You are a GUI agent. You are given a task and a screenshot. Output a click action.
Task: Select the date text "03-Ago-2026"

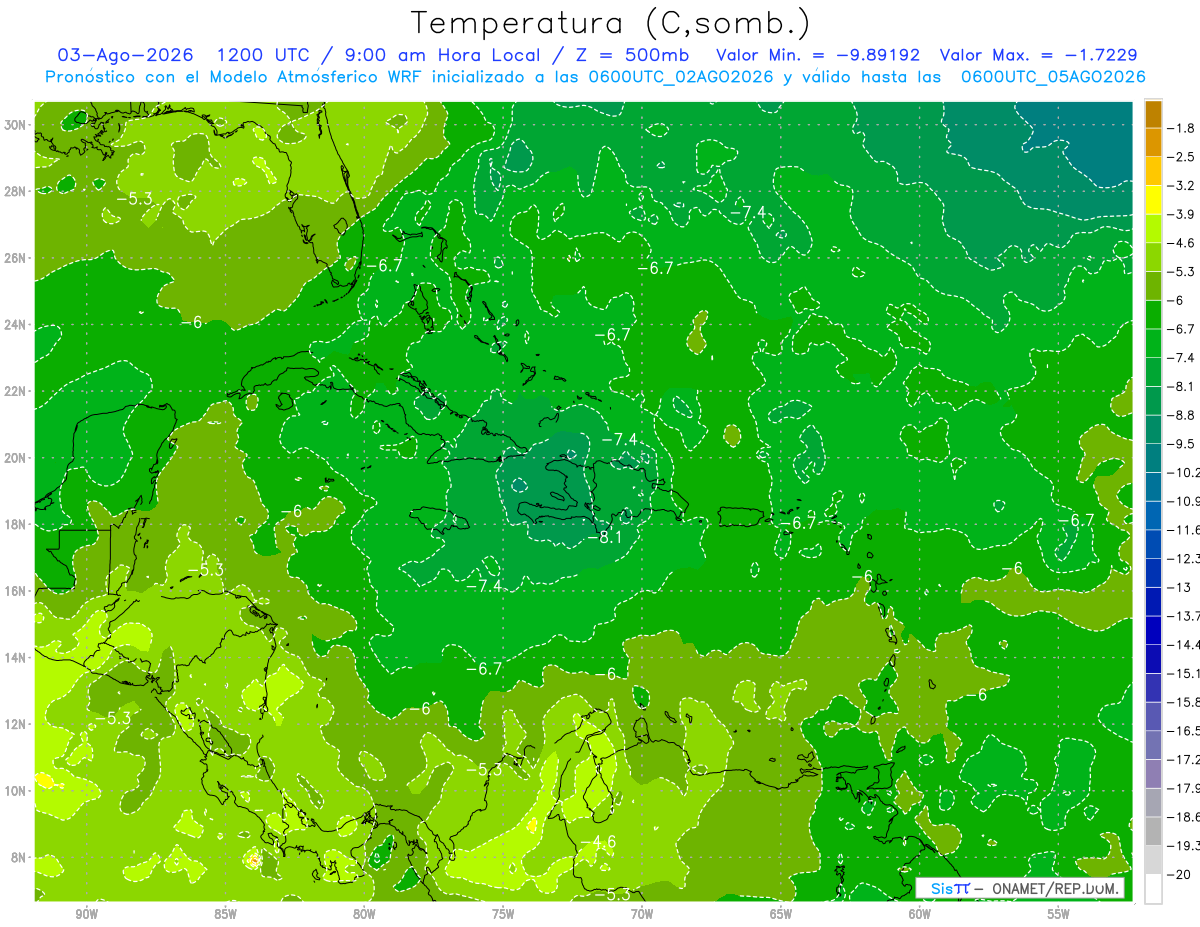pyautogui.click(x=124, y=55)
